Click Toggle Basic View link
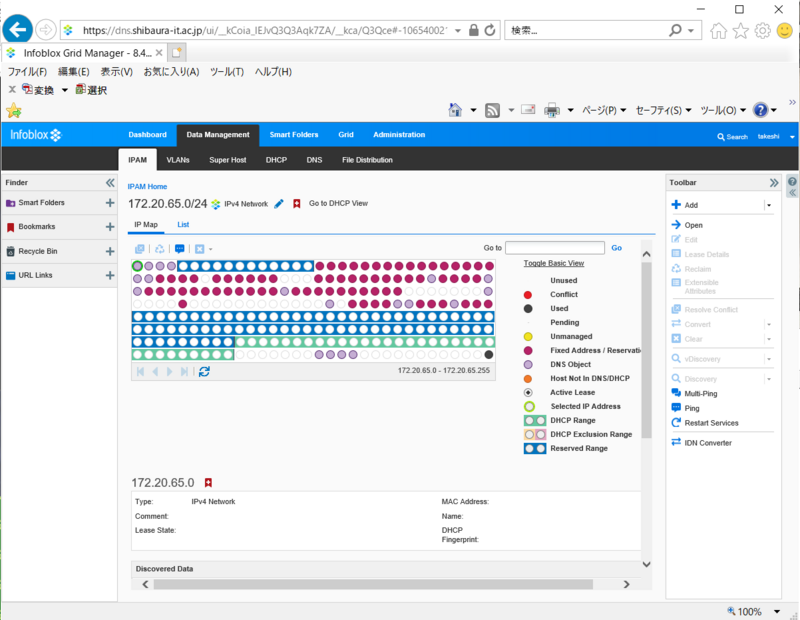The width and height of the screenshot is (800, 620). pyautogui.click(x=554, y=263)
